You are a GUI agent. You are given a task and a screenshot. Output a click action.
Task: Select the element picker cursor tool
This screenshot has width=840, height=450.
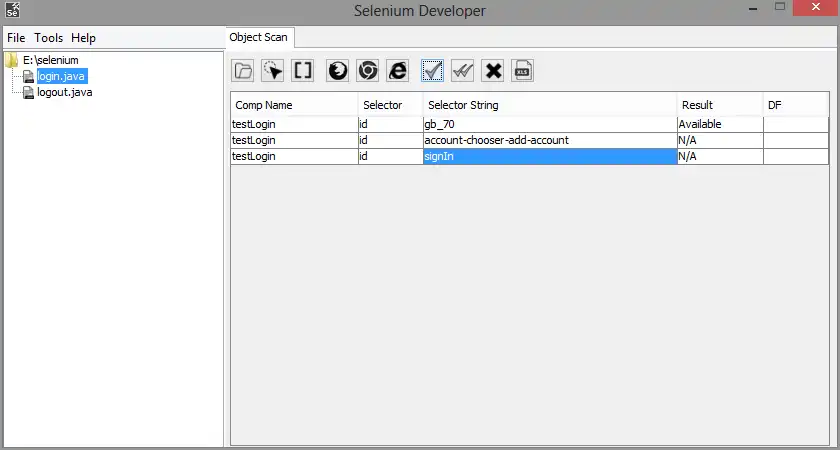(273, 71)
